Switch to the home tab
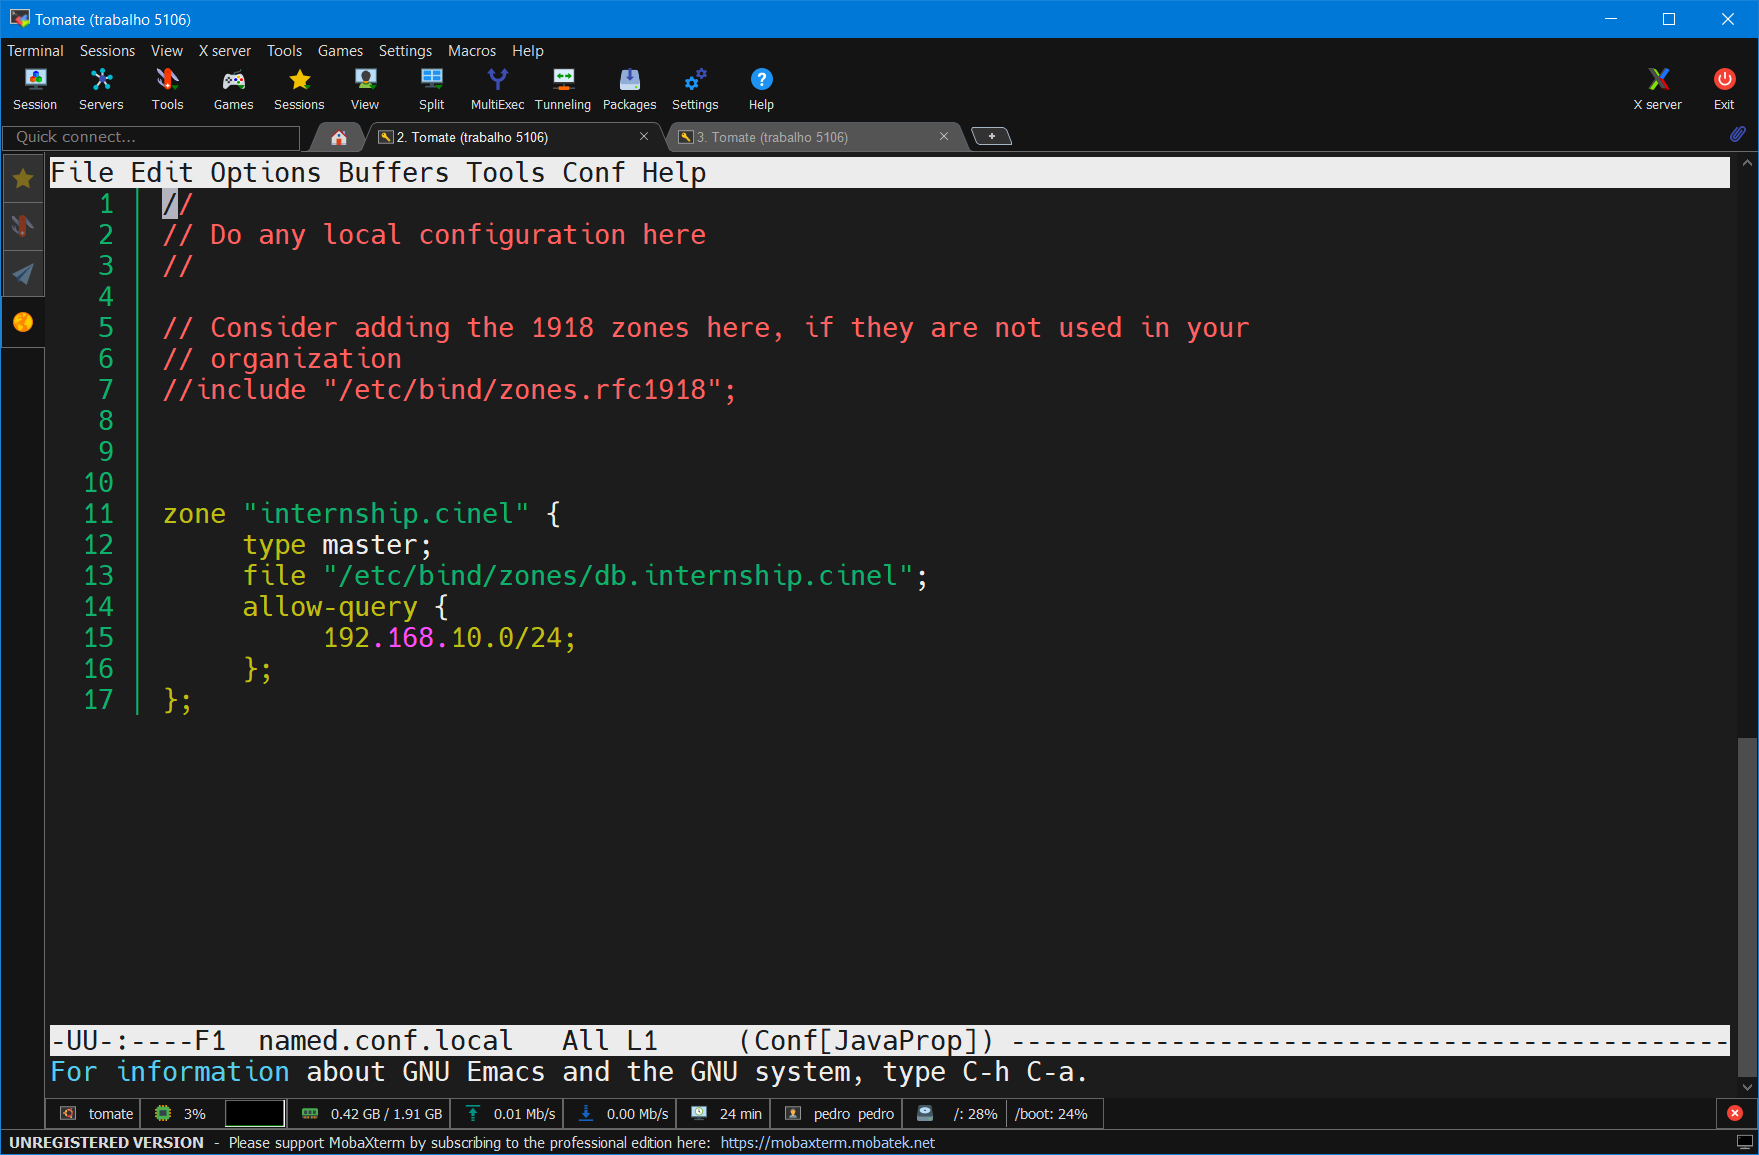The width and height of the screenshot is (1759, 1155). tap(337, 136)
